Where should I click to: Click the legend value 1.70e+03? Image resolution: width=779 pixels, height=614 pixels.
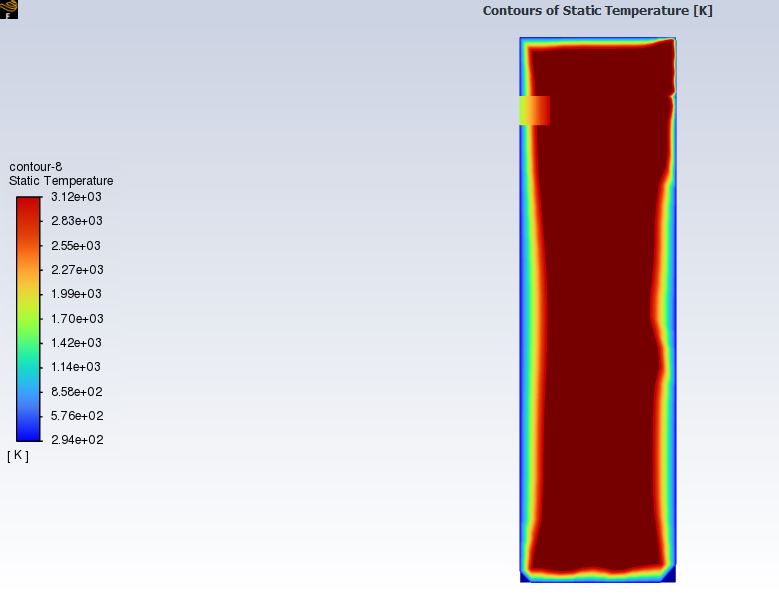point(77,318)
